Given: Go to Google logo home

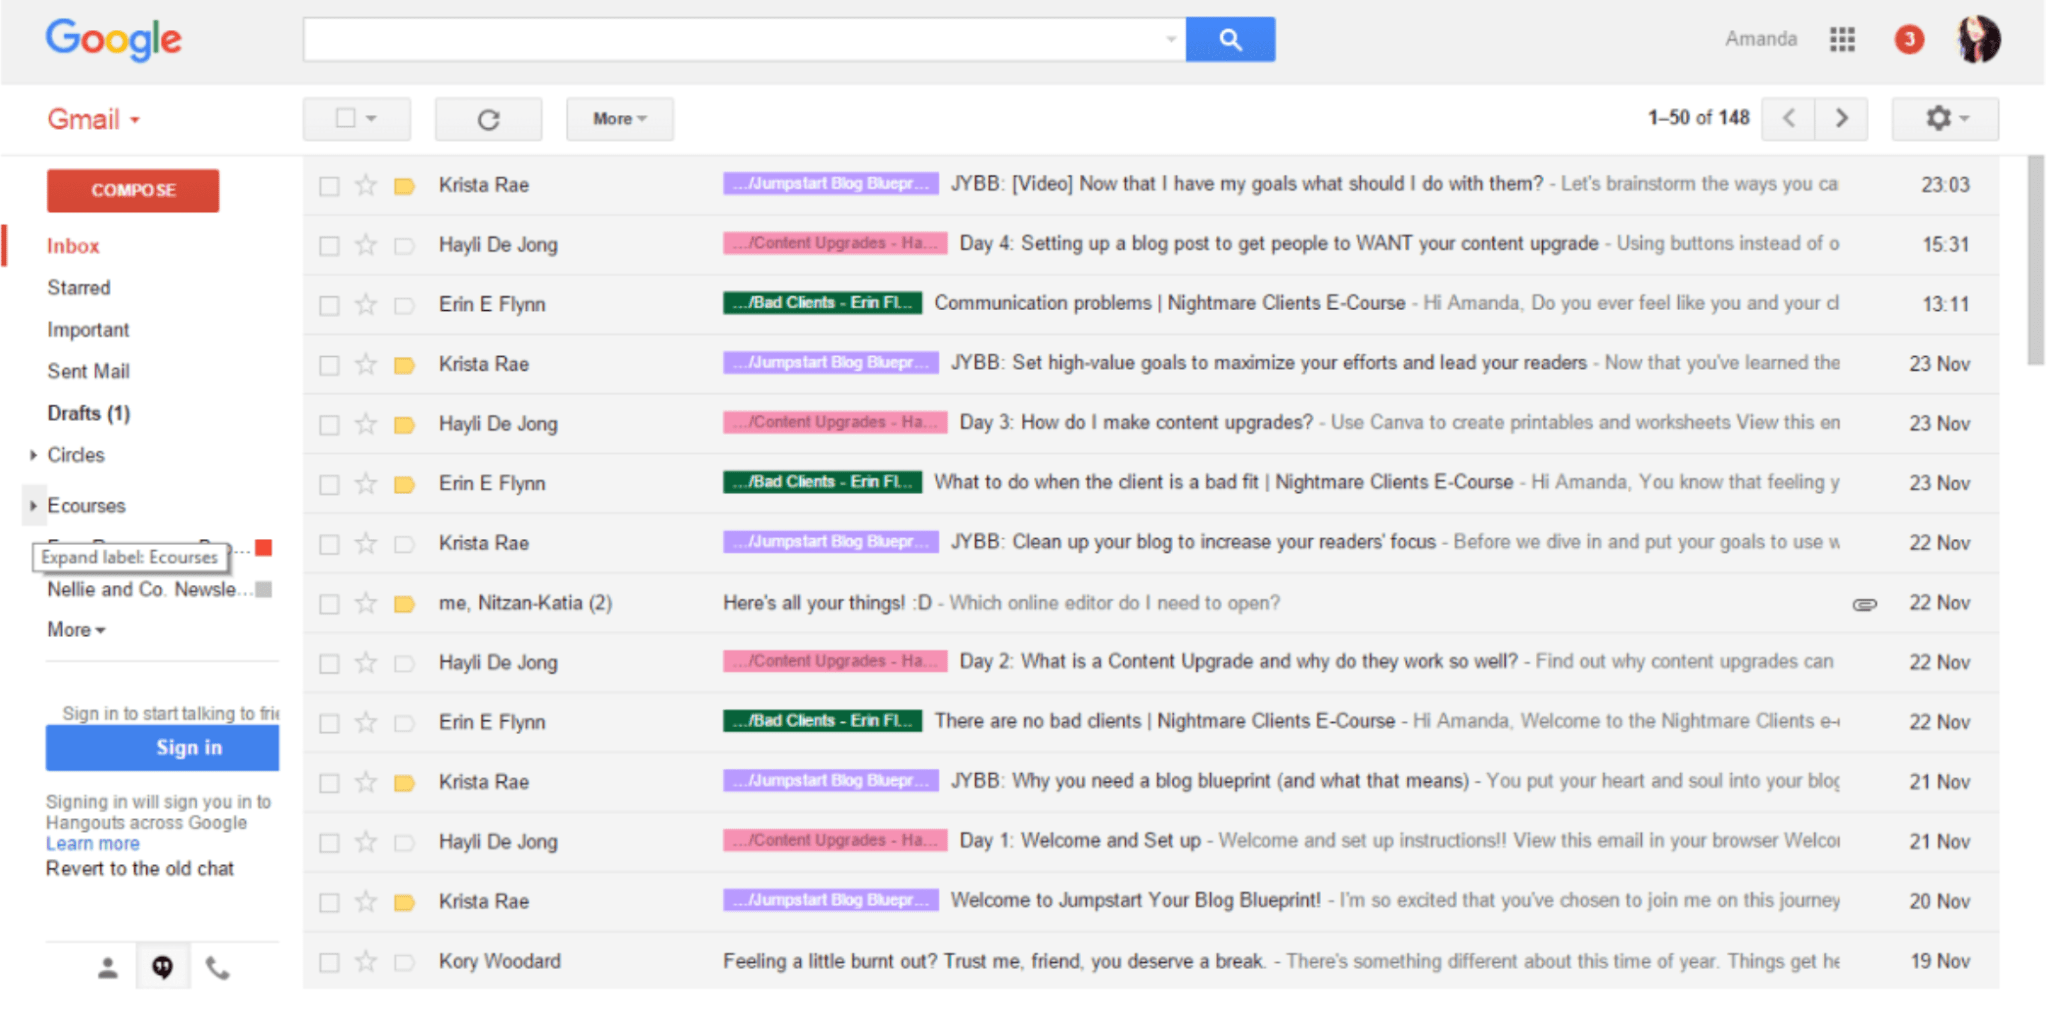Looking at the screenshot, I should point(114,40).
